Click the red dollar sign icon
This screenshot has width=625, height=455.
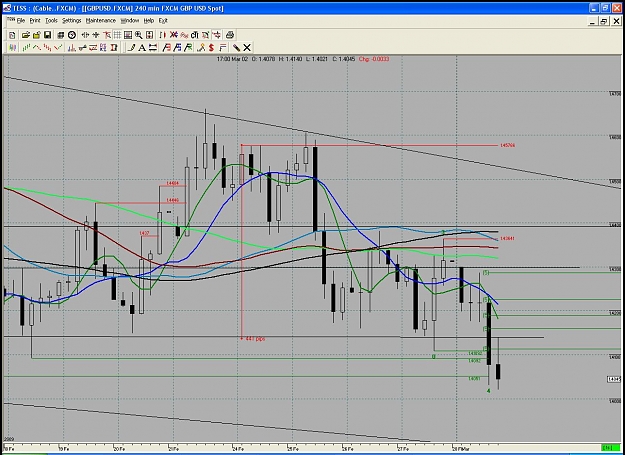(212, 48)
